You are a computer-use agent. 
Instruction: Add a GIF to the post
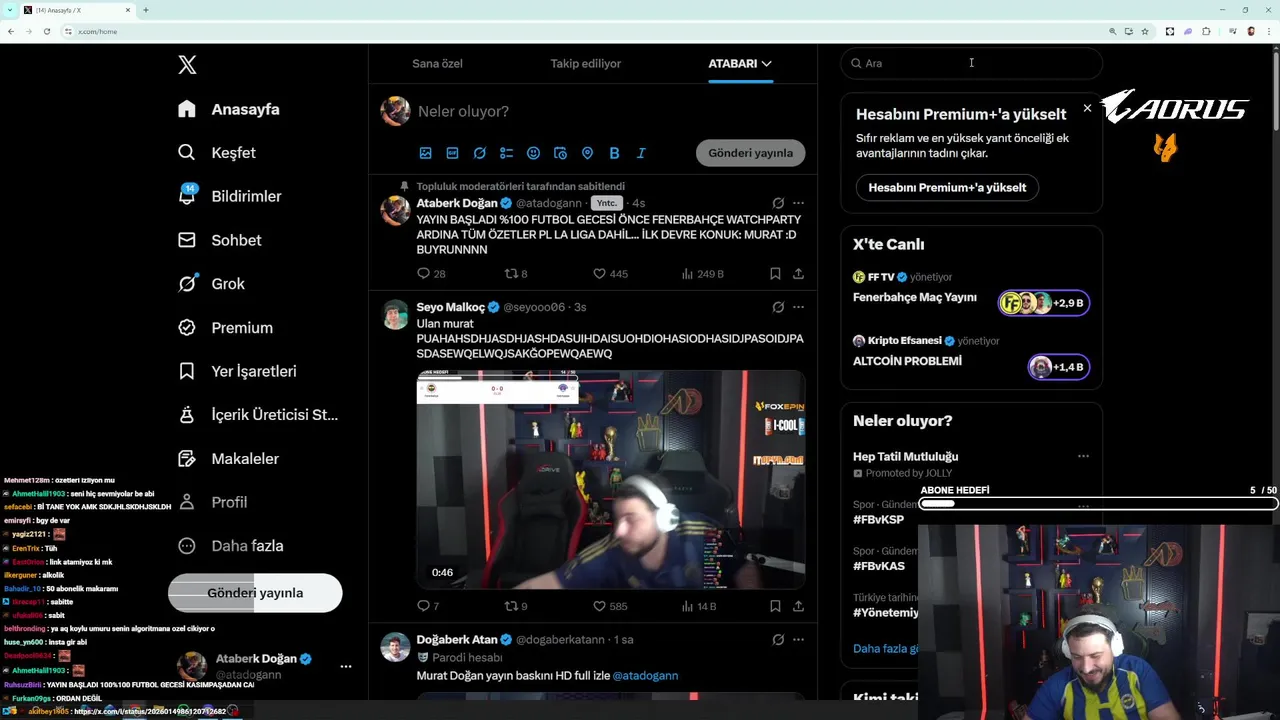pos(453,153)
